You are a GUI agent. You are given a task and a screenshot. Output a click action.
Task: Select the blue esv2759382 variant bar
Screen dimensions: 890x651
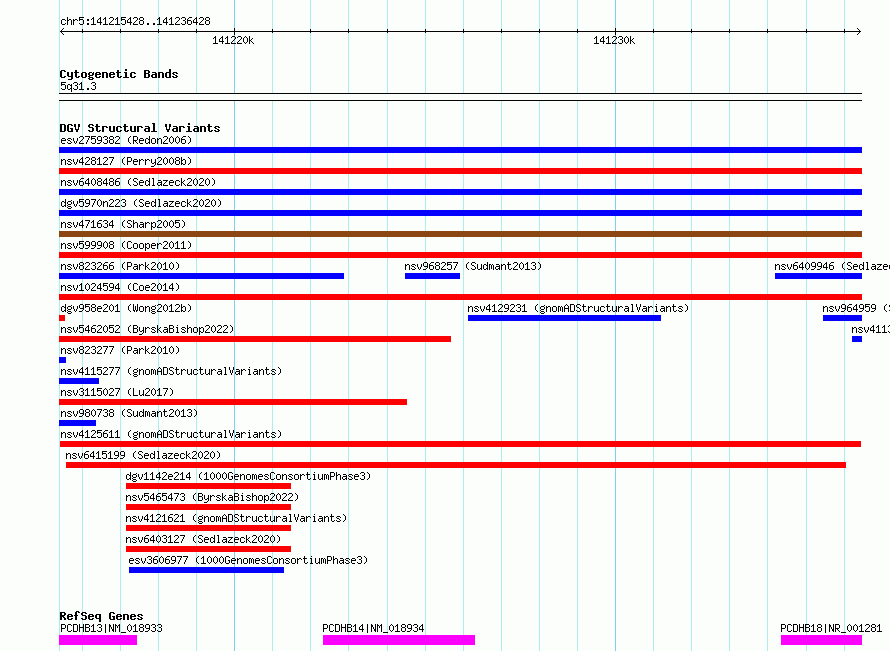[460, 150]
